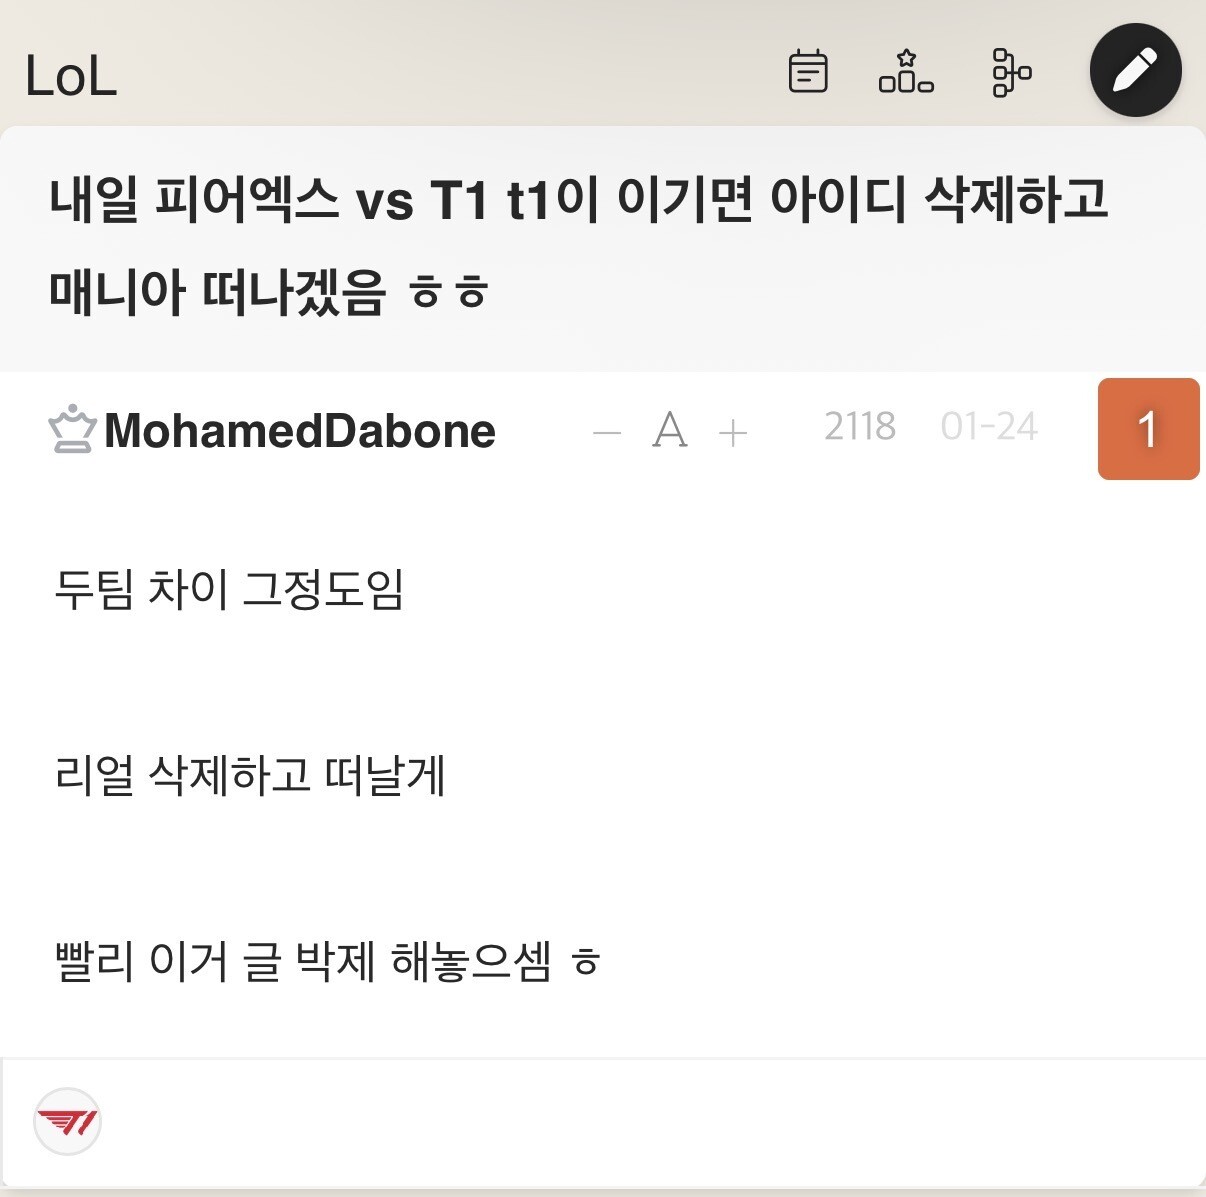The width and height of the screenshot is (1206, 1197).
Task: Tap the T1 team logo
Action: pyautogui.click(x=68, y=1122)
